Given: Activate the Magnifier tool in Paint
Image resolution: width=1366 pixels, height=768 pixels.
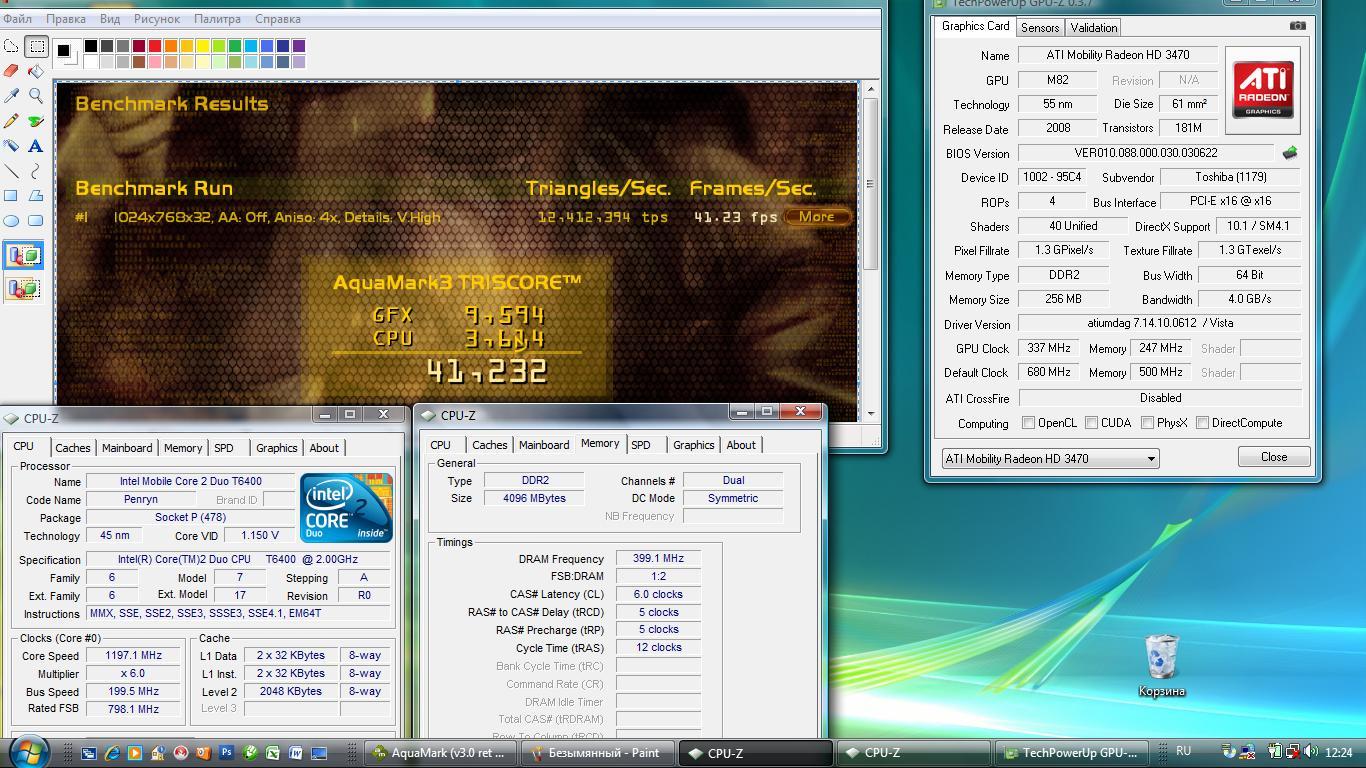Looking at the screenshot, I should [x=36, y=96].
